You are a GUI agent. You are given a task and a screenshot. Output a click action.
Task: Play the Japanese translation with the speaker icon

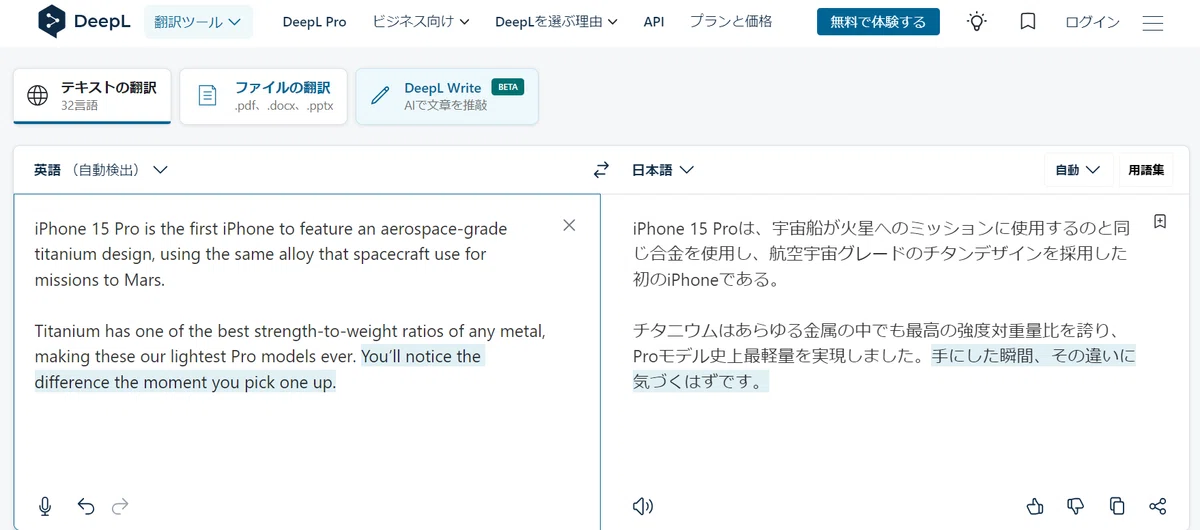643,506
